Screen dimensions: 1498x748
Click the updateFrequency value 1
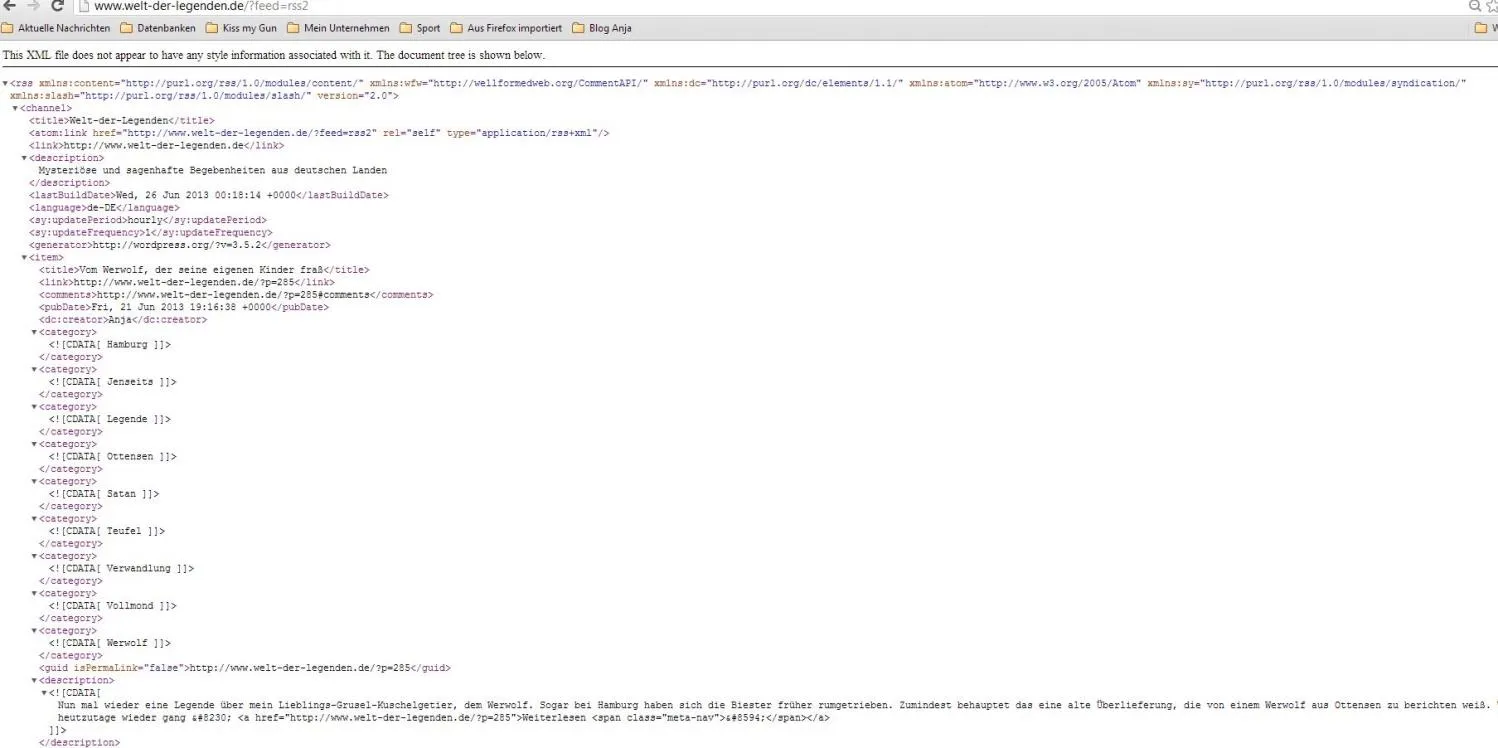(147, 232)
